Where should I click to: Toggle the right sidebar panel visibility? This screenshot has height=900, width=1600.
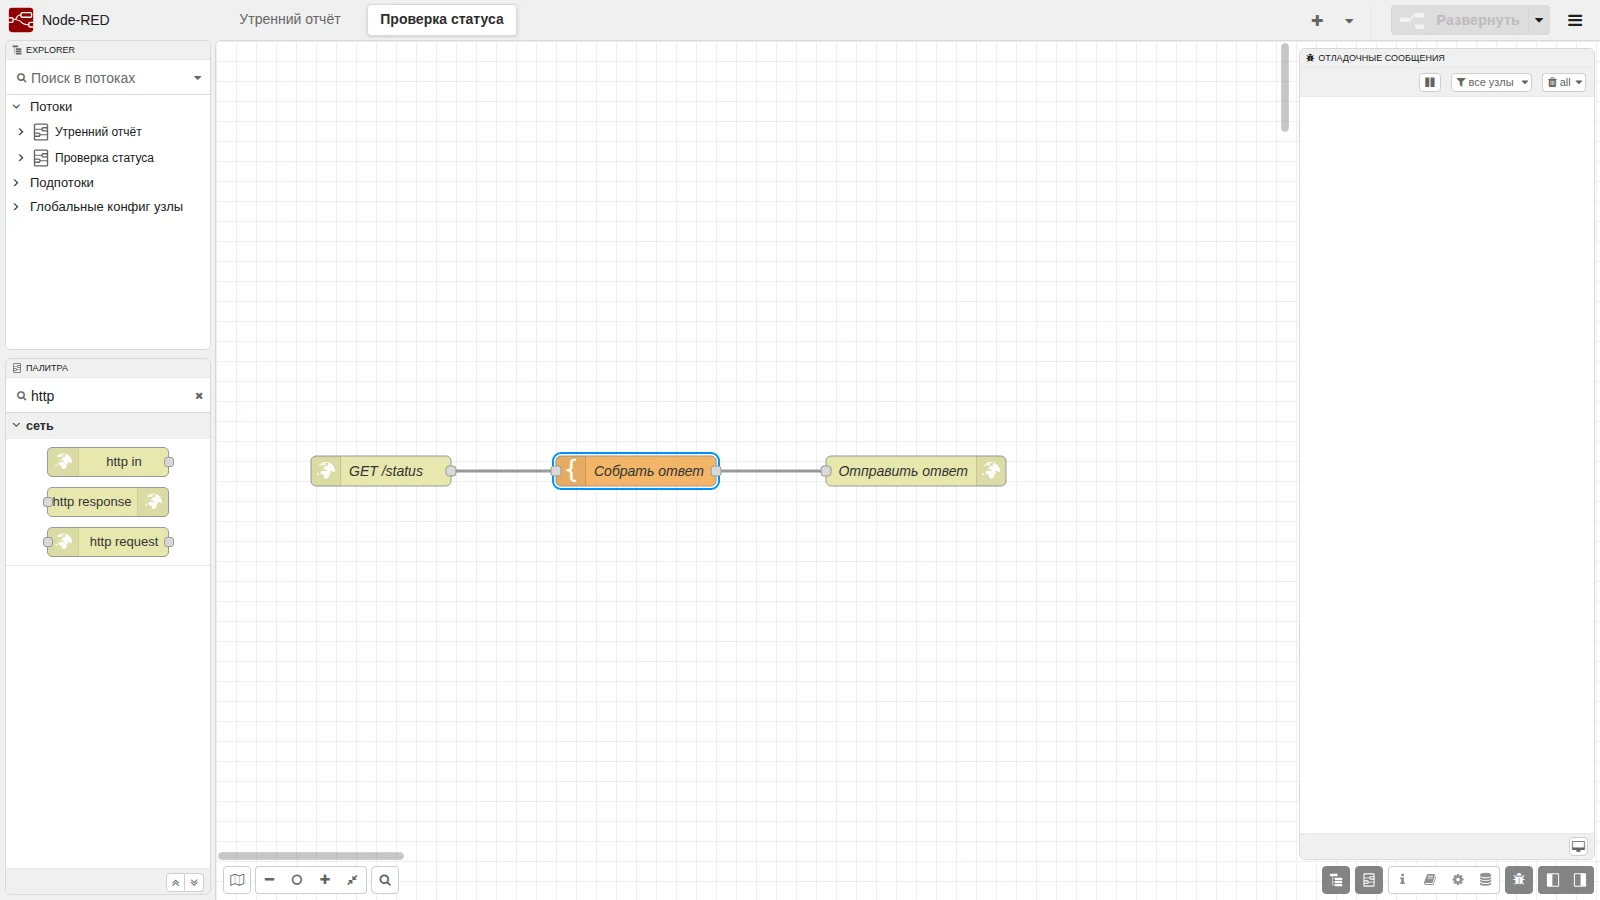point(1580,880)
